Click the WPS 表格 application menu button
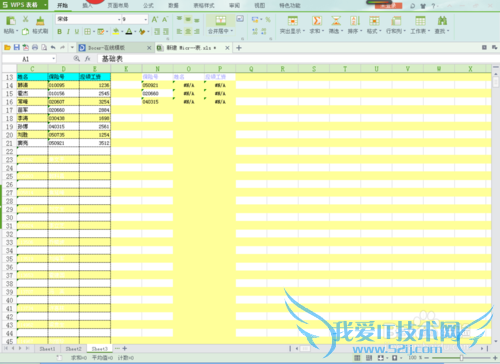The width and height of the screenshot is (500, 364). tap(24, 5)
